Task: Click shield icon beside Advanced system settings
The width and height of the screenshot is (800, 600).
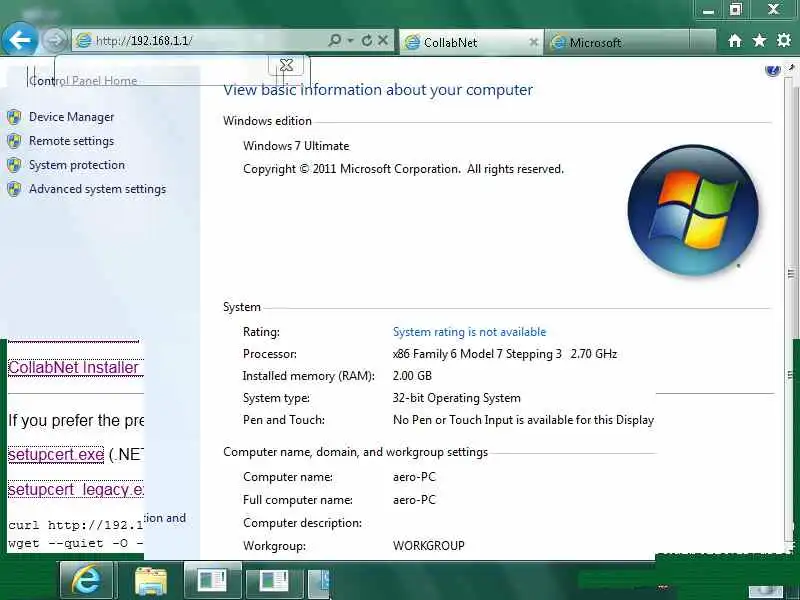Action: point(14,189)
